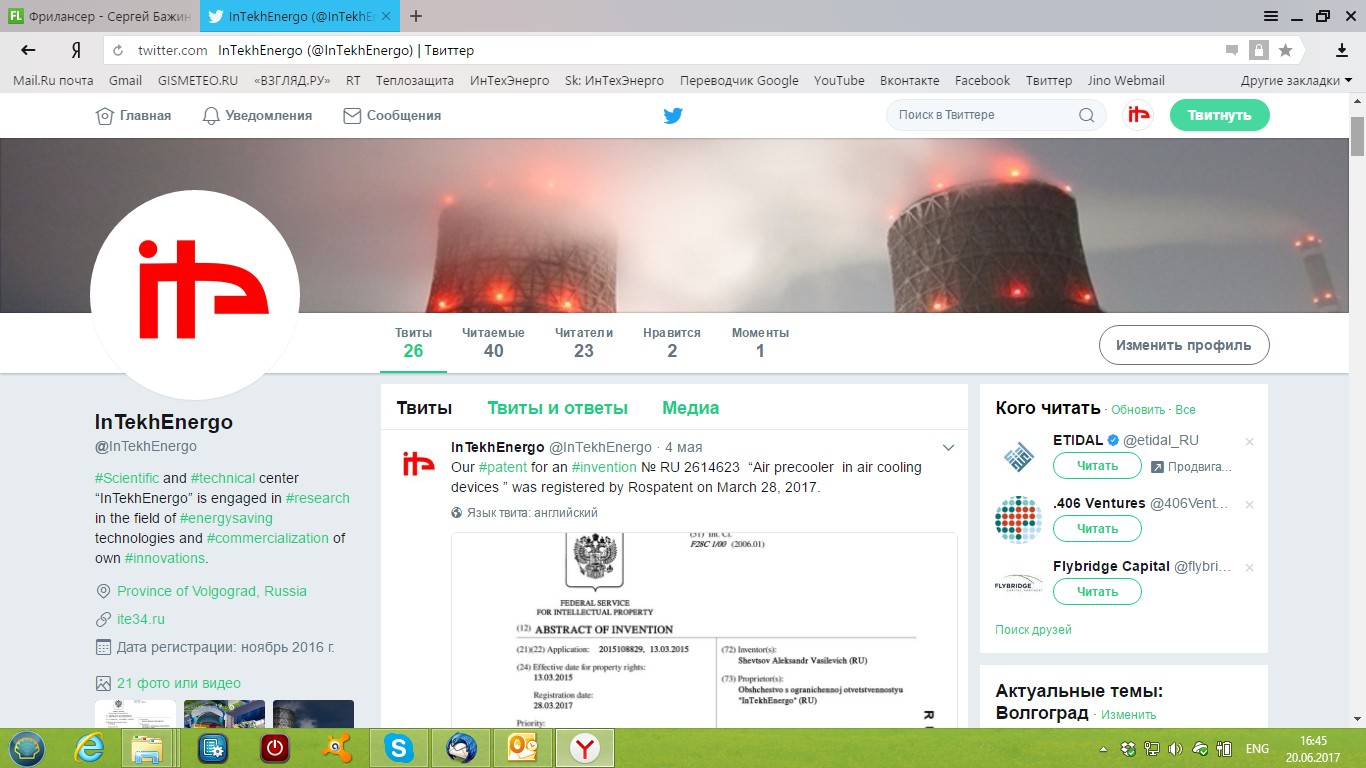Image resolution: width=1366 pixels, height=768 pixels.
Task: Expand the tweet options chevron
Action: pyautogui.click(x=949, y=447)
